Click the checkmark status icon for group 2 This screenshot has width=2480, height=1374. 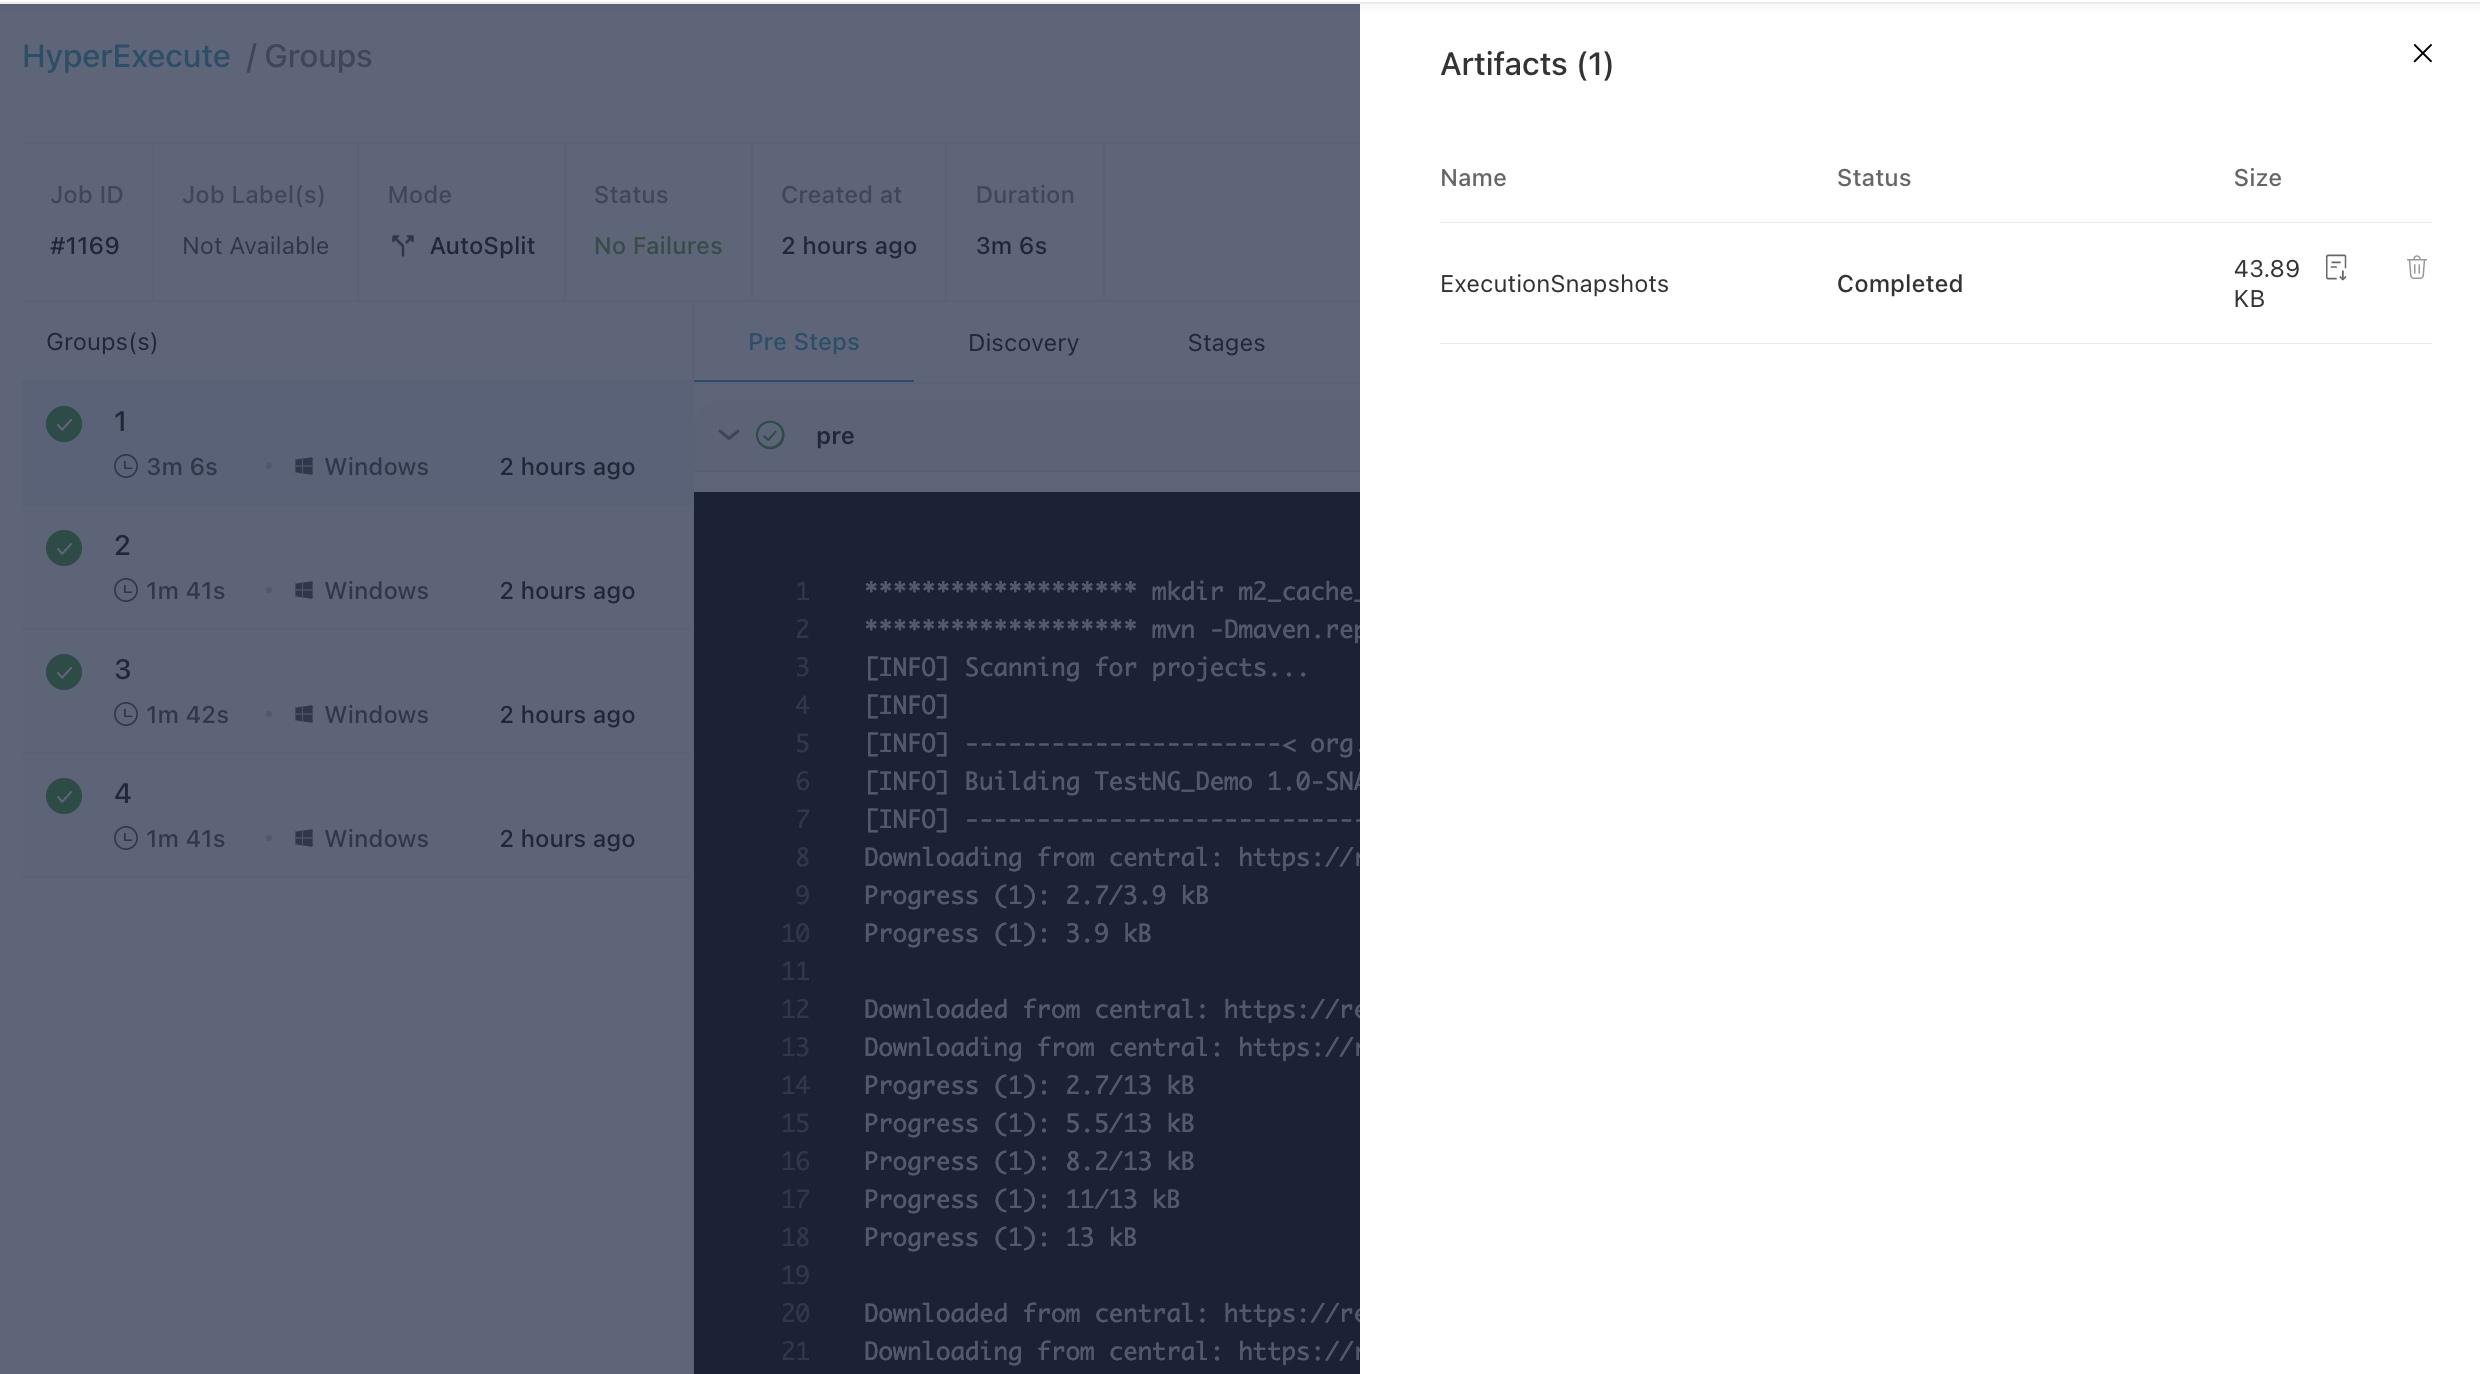64,548
